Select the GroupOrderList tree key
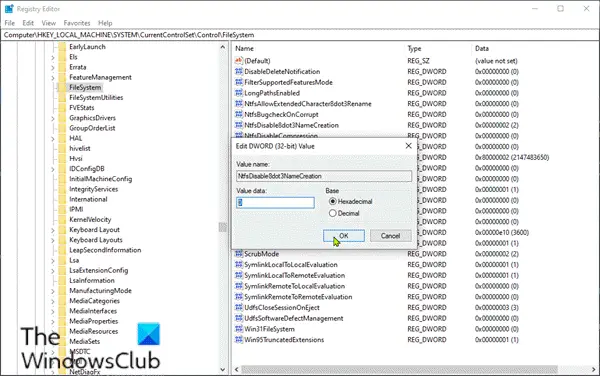 tap(92, 128)
